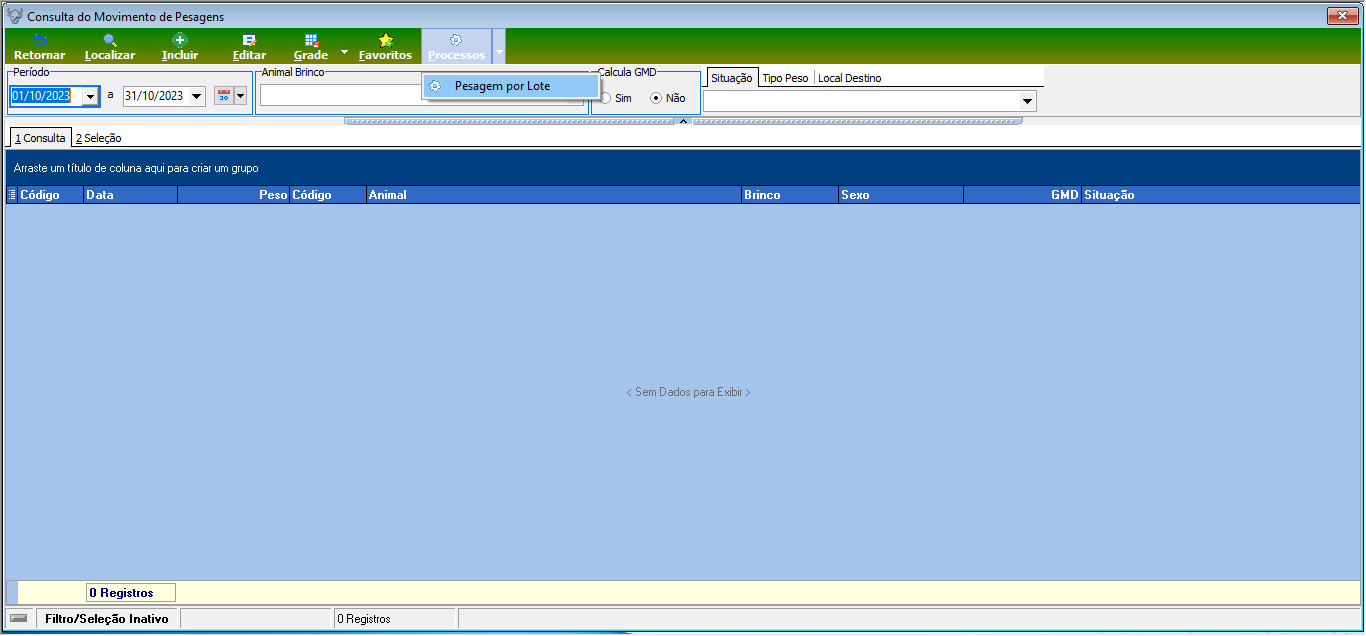Switch to the 1 Consulta tab
This screenshot has width=1366, height=636.
(x=40, y=138)
